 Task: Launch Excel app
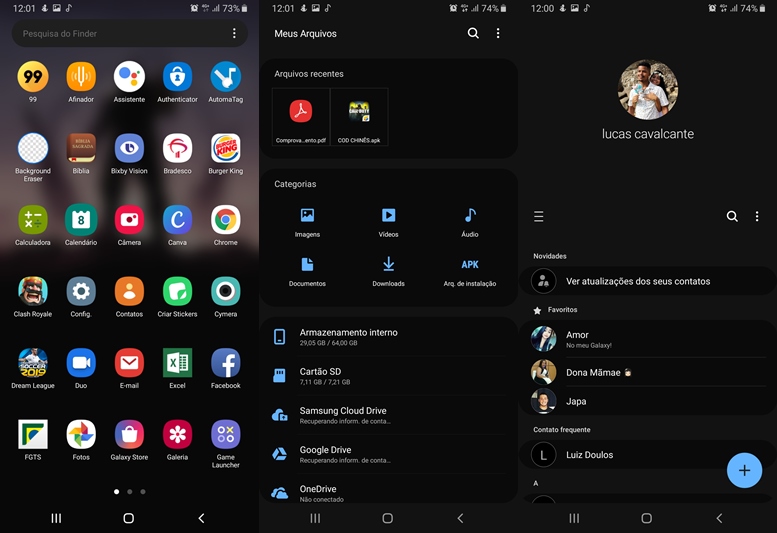tap(177, 363)
